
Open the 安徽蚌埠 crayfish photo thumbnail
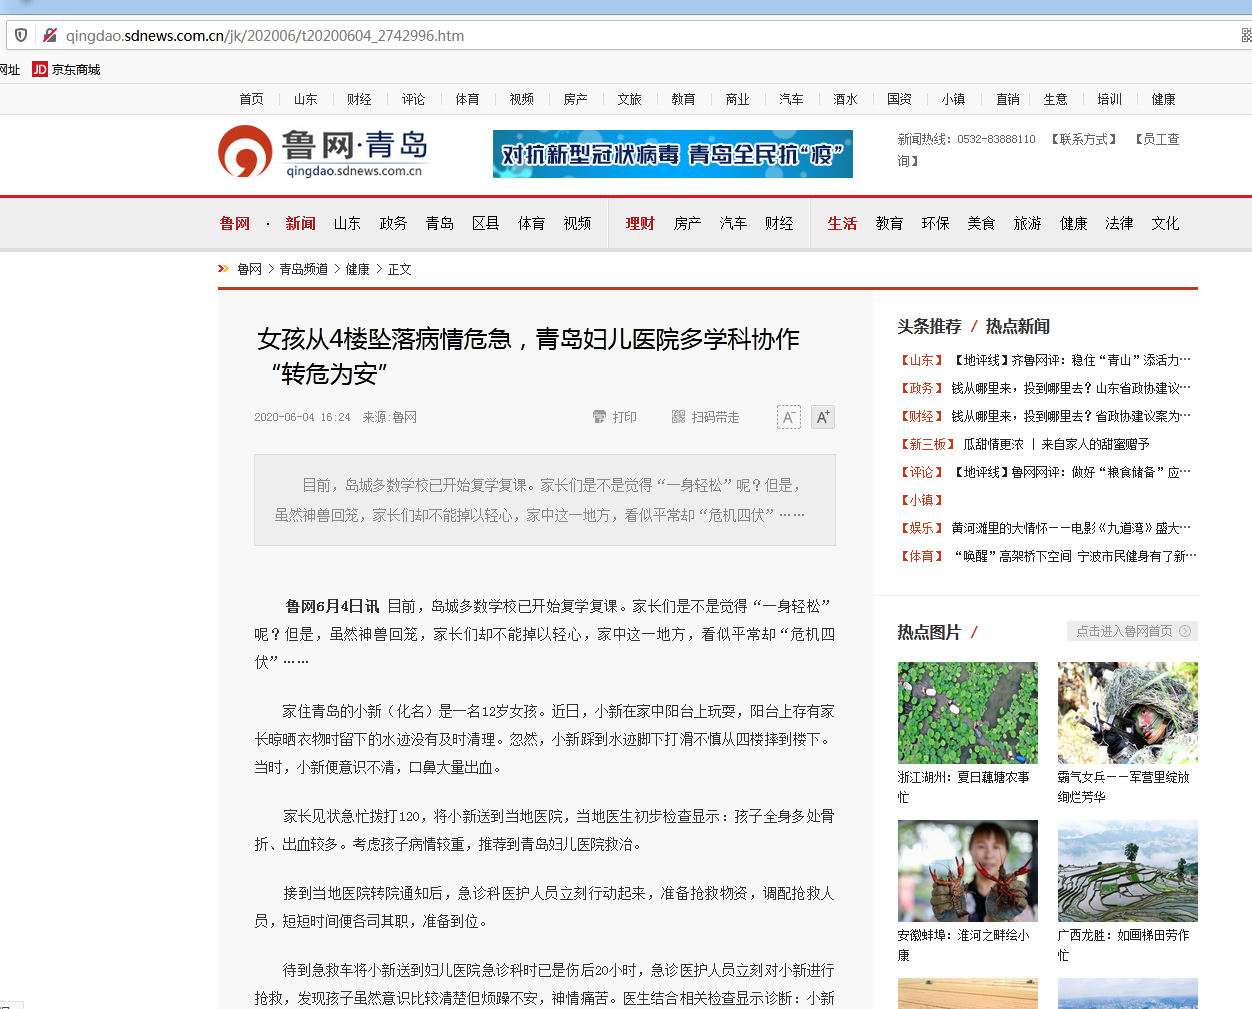(x=967, y=871)
